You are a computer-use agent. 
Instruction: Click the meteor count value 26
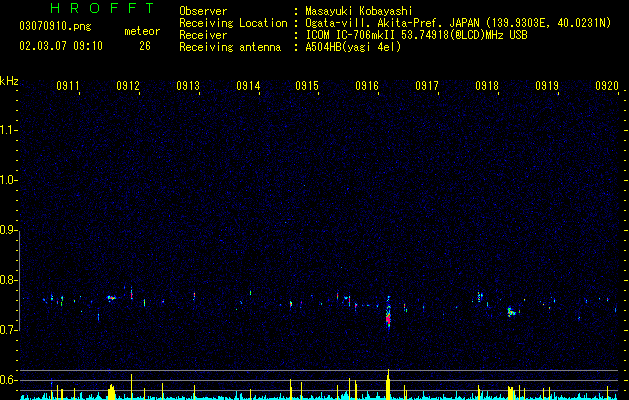[x=145, y=46]
